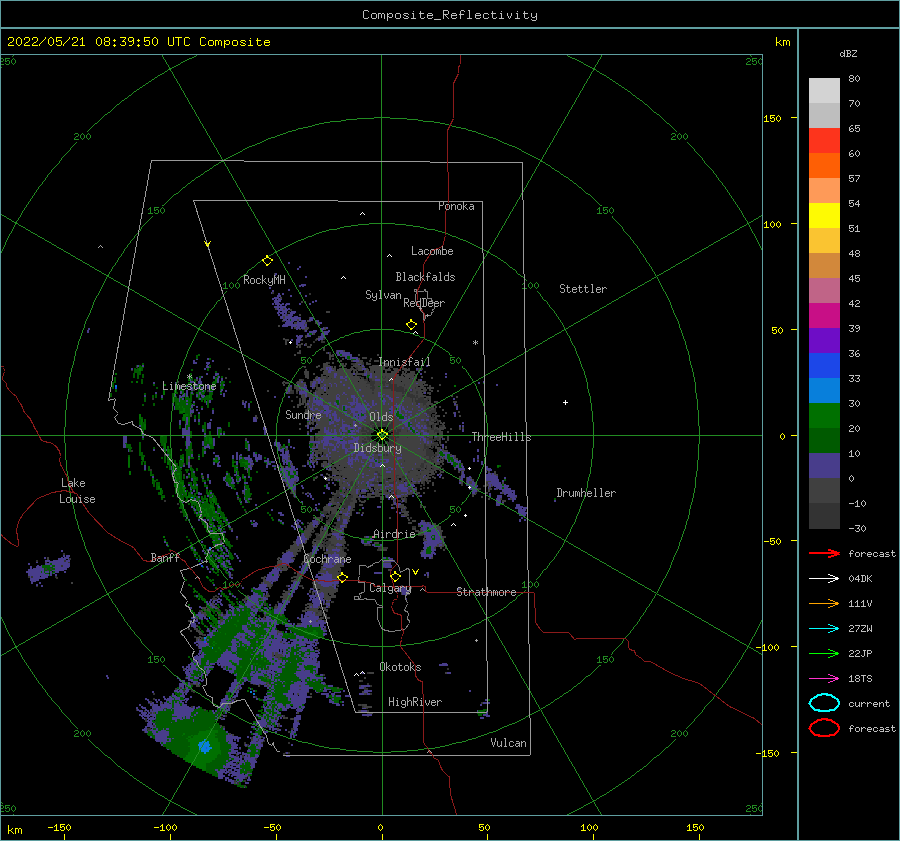Click the asterisk marker near Limestone
900x841 pixels.
pos(189,377)
